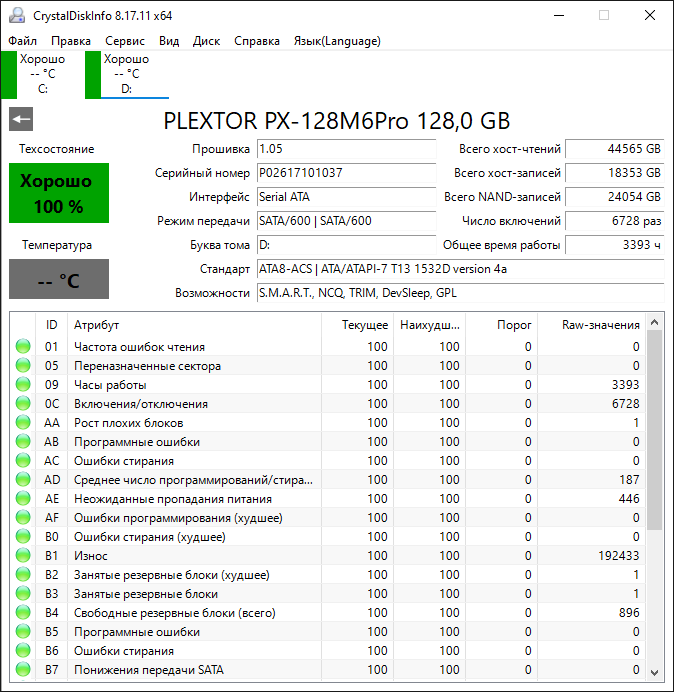The image size is (674, 692).
Task: Click status circle for attribute AB
Action: [x=23, y=441]
